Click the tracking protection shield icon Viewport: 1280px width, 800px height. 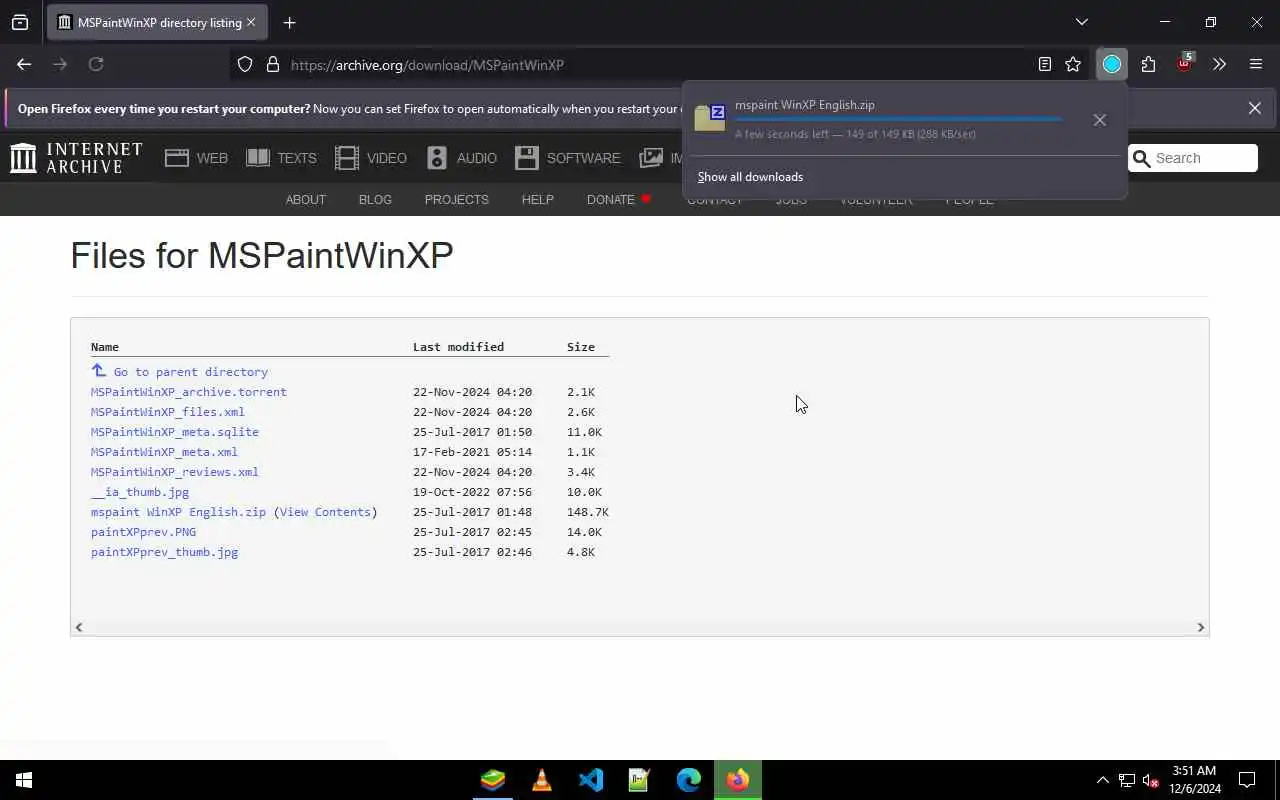(x=245, y=64)
